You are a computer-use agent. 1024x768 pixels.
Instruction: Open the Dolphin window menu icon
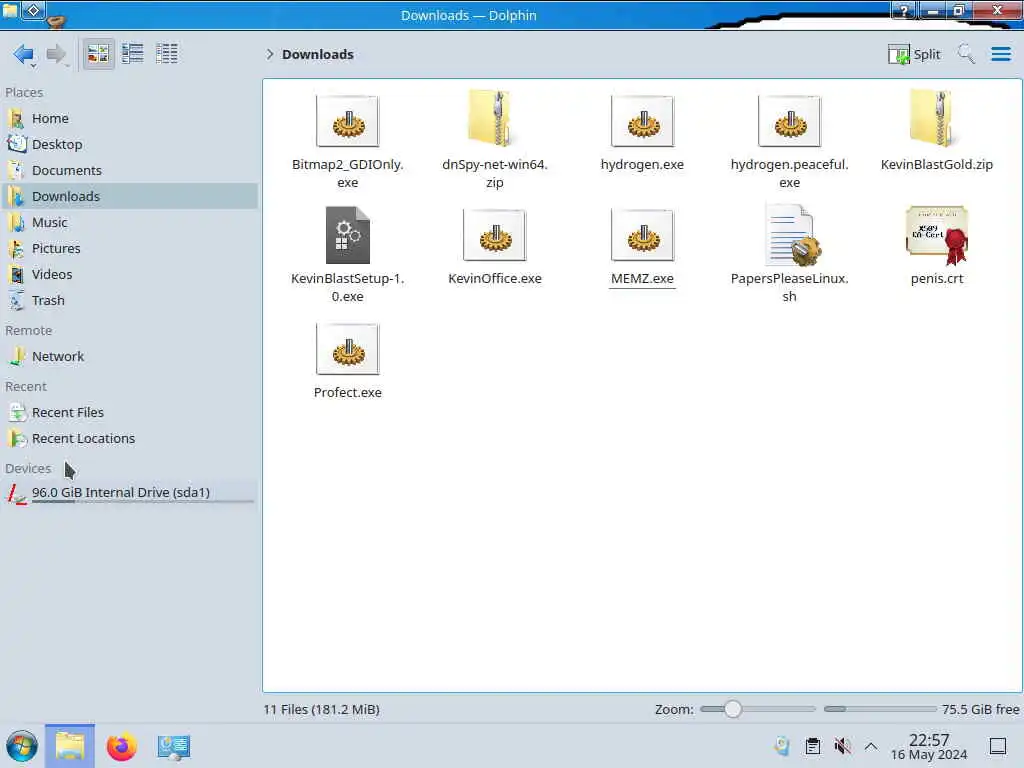(10, 10)
